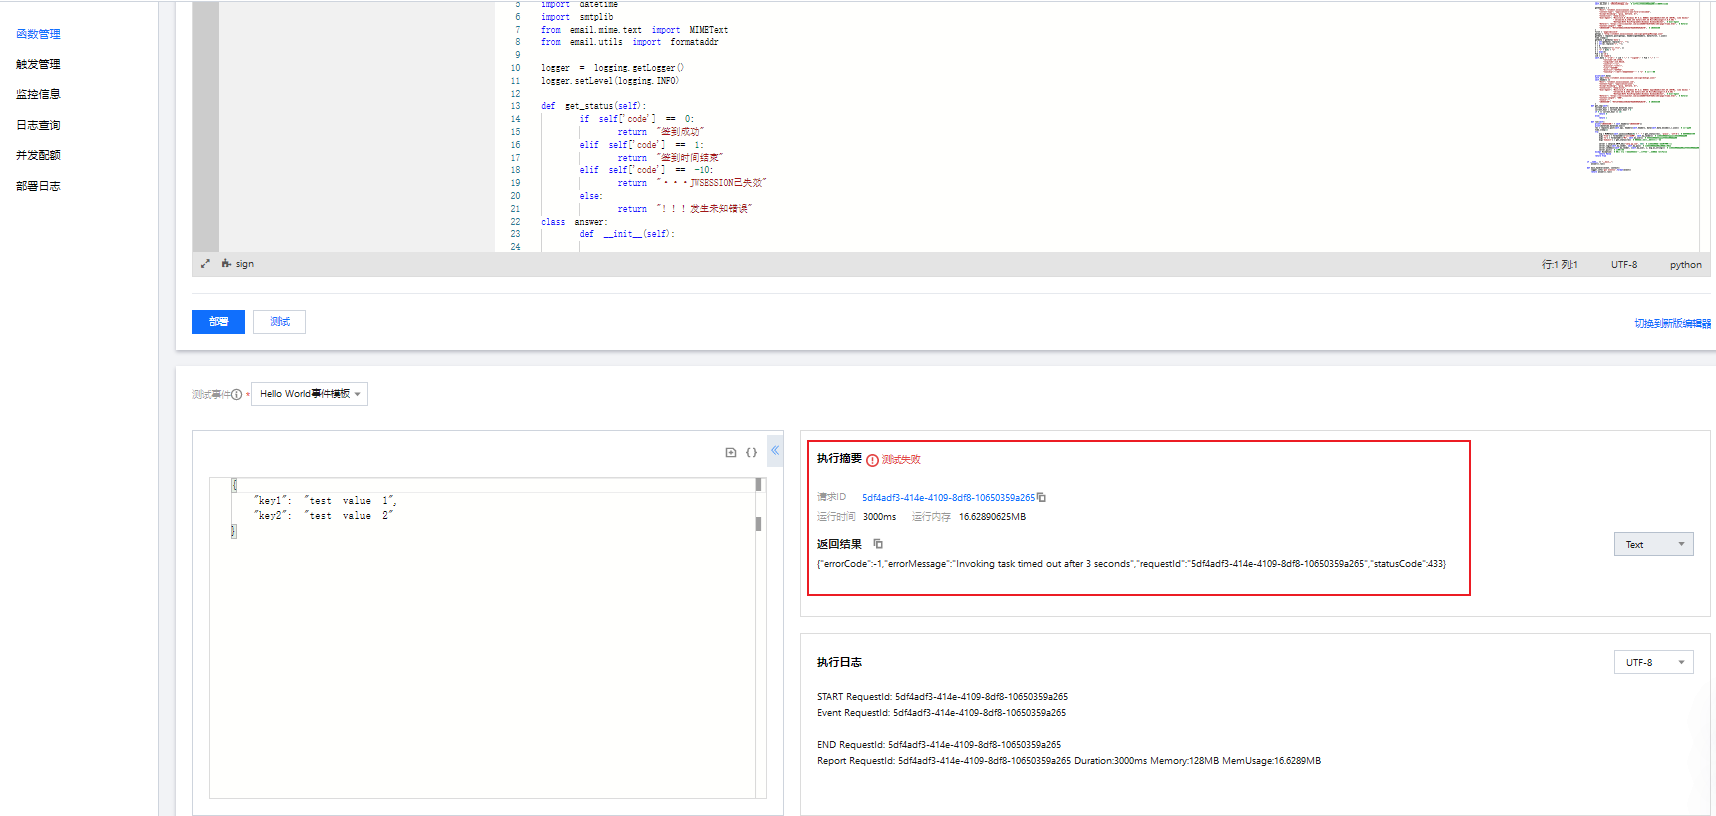The width and height of the screenshot is (1716, 816).
Task: Follow the 切换到新版编辑器 link
Action: click(x=1672, y=324)
